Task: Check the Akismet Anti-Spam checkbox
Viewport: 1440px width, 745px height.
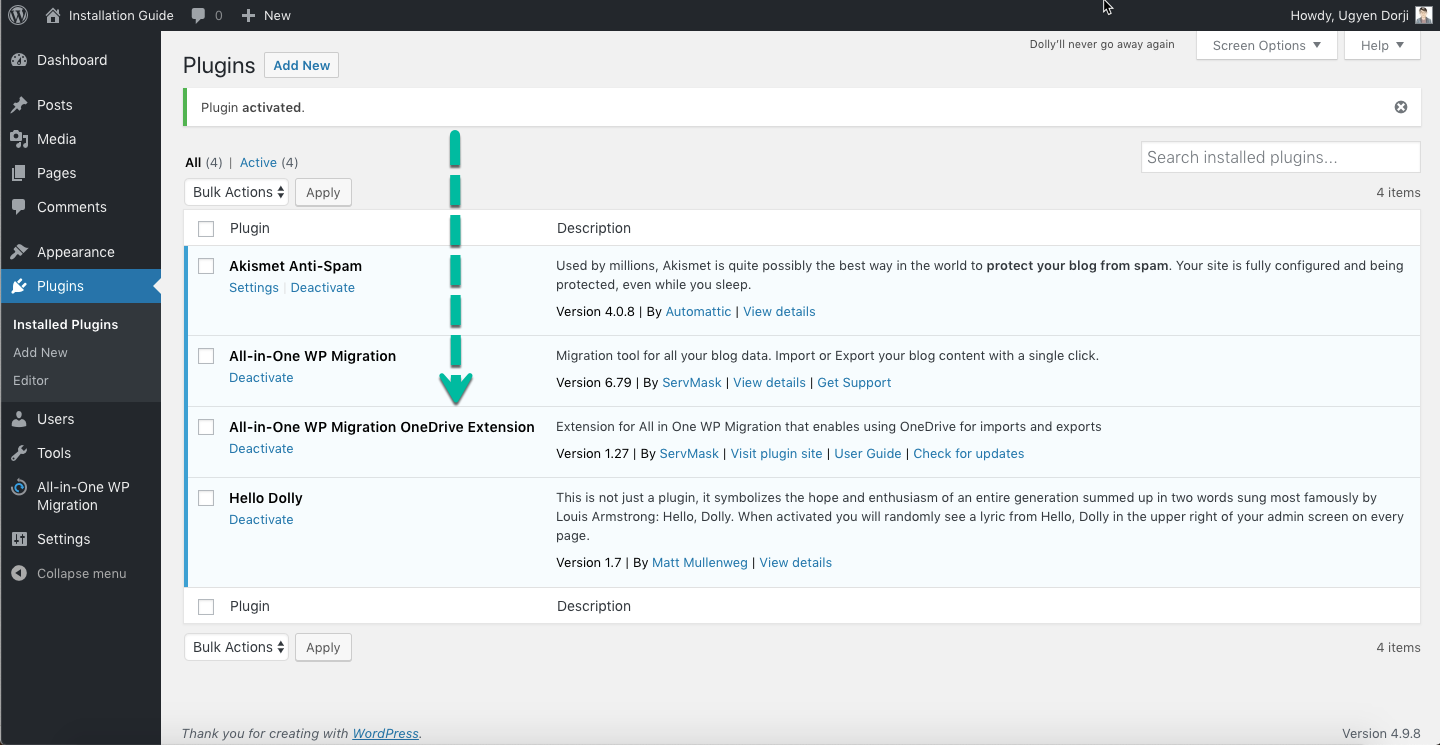Action: 206,266
